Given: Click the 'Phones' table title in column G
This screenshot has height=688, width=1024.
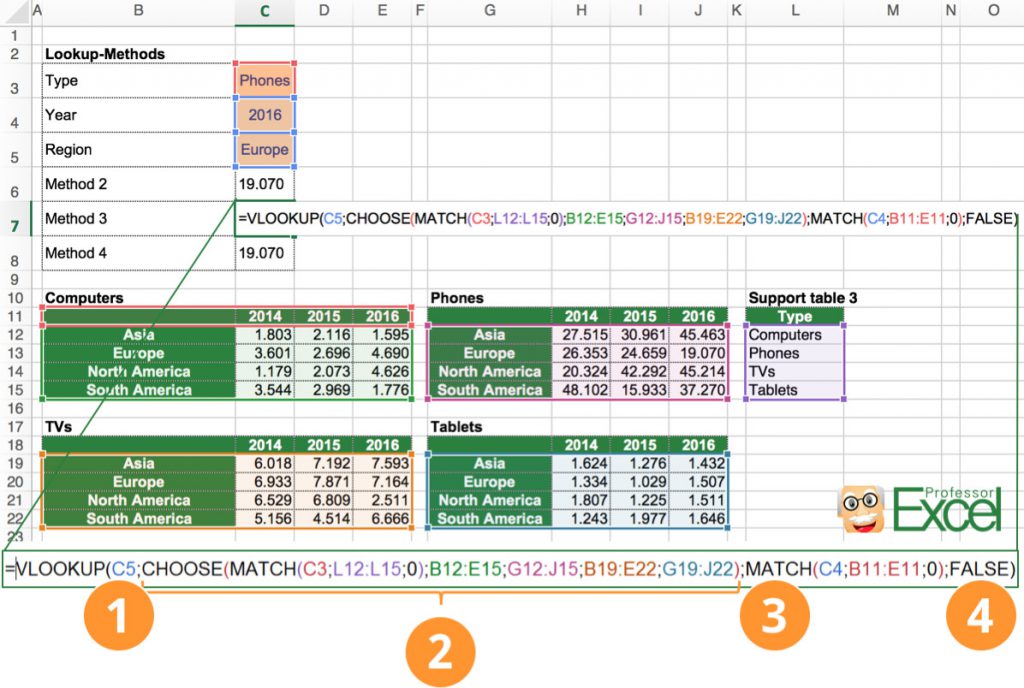Looking at the screenshot, I should point(457,298).
